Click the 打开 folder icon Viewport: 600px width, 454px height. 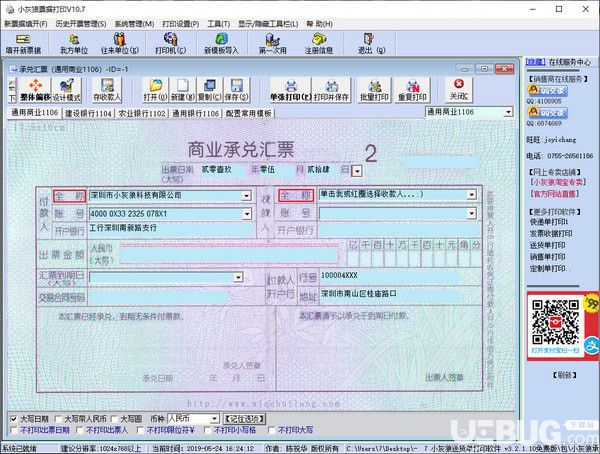[155, 90]
